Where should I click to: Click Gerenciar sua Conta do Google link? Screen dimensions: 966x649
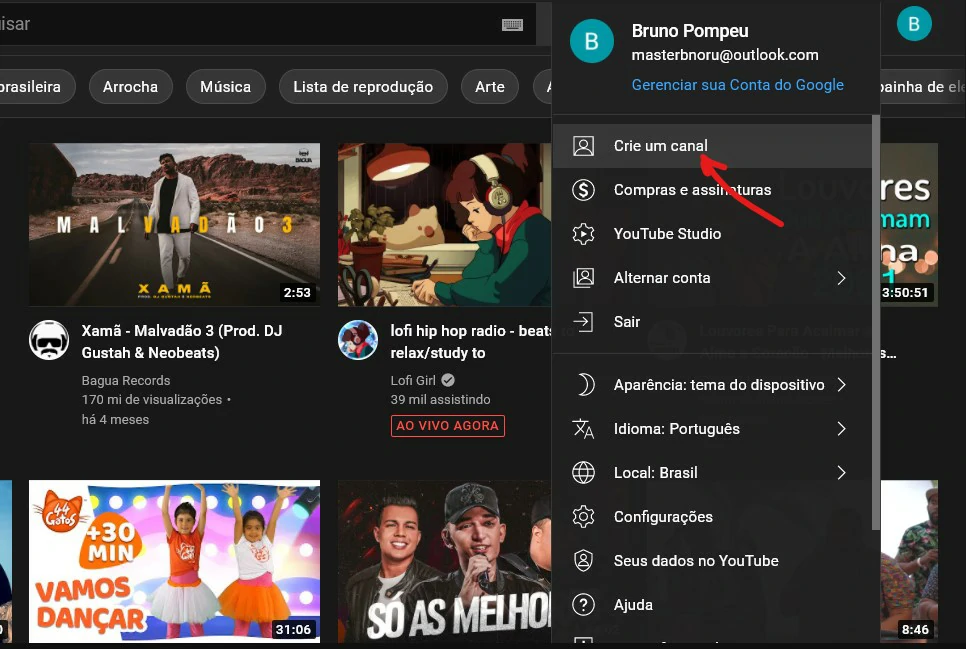737,85
